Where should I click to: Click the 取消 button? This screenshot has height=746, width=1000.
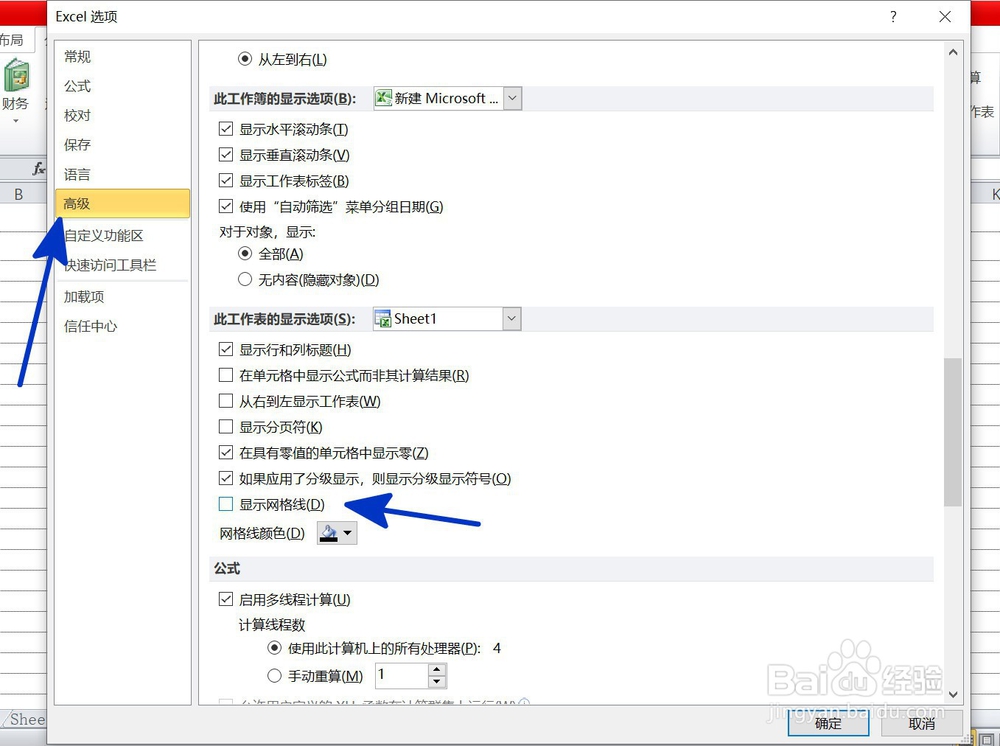(921, 723)
